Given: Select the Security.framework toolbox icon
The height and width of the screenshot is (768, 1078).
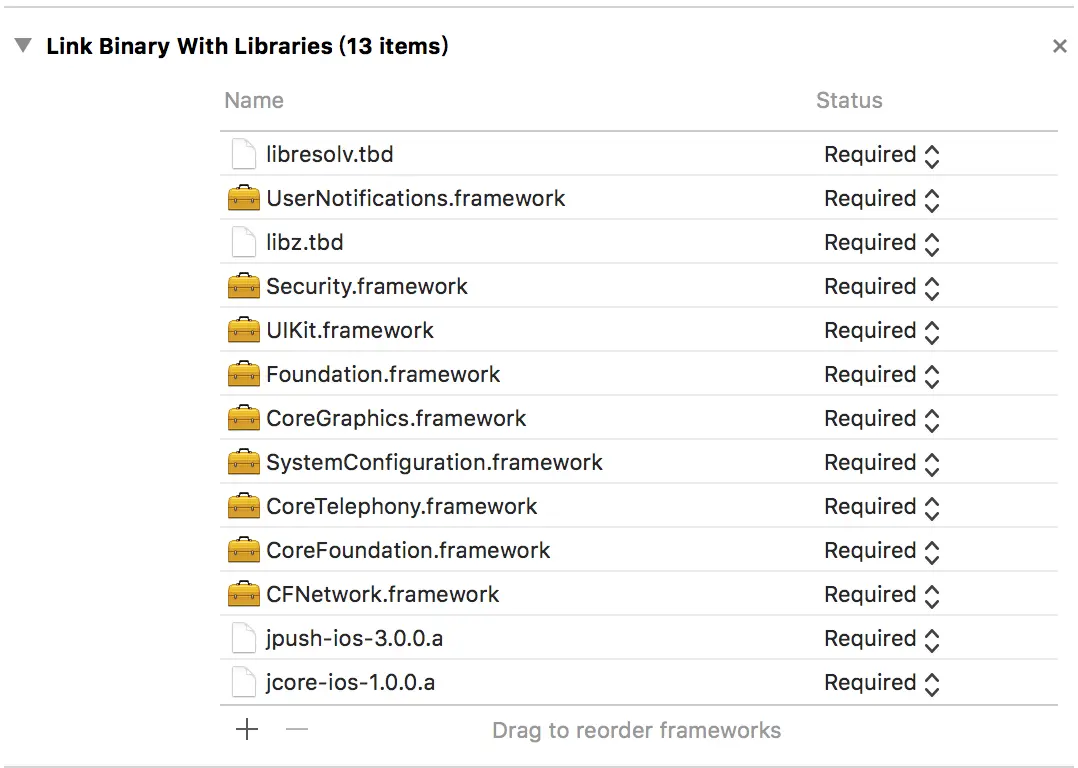Looking at the screenshot, I should point(243,286).
